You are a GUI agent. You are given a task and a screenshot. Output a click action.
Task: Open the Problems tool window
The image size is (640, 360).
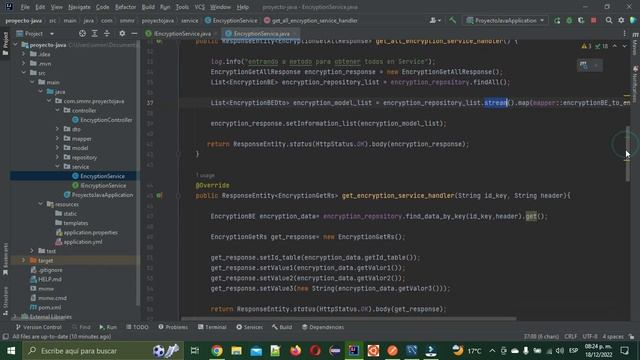(x=173, y=327)
